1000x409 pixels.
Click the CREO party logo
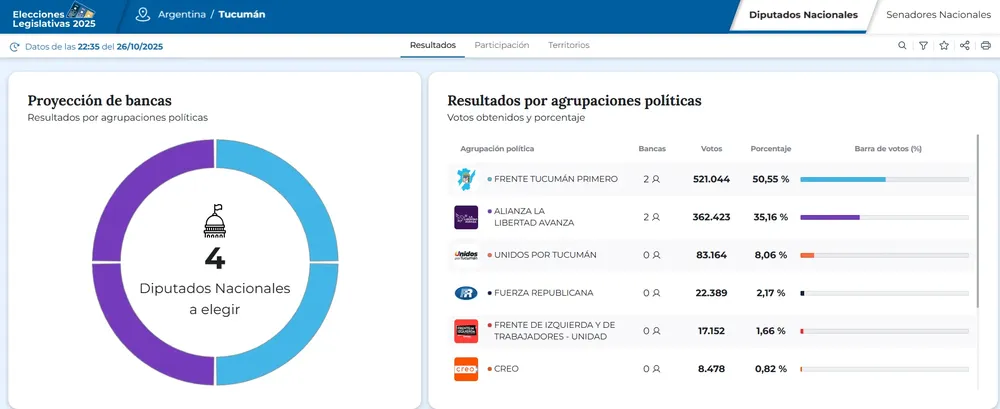pyautogui.click(x=465, y=369)
